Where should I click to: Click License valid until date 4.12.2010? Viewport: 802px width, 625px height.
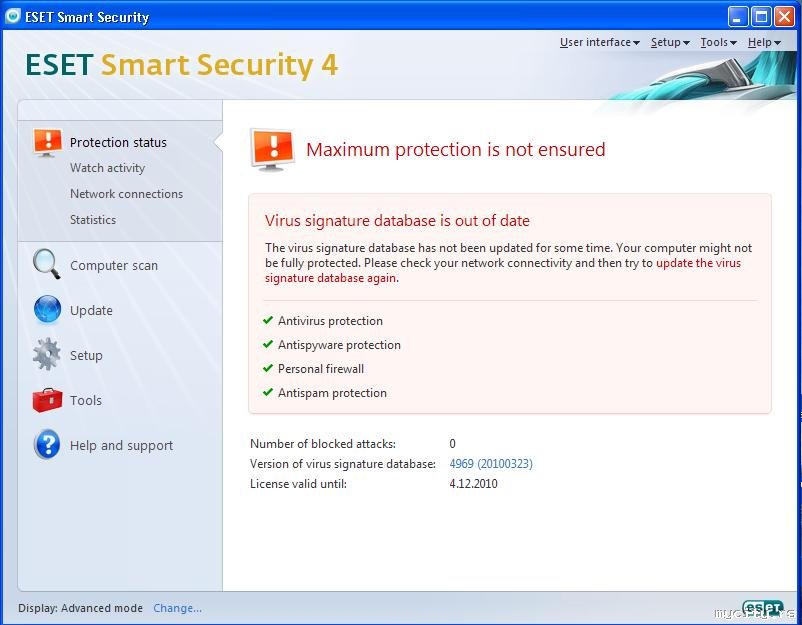tap(473, 483)
